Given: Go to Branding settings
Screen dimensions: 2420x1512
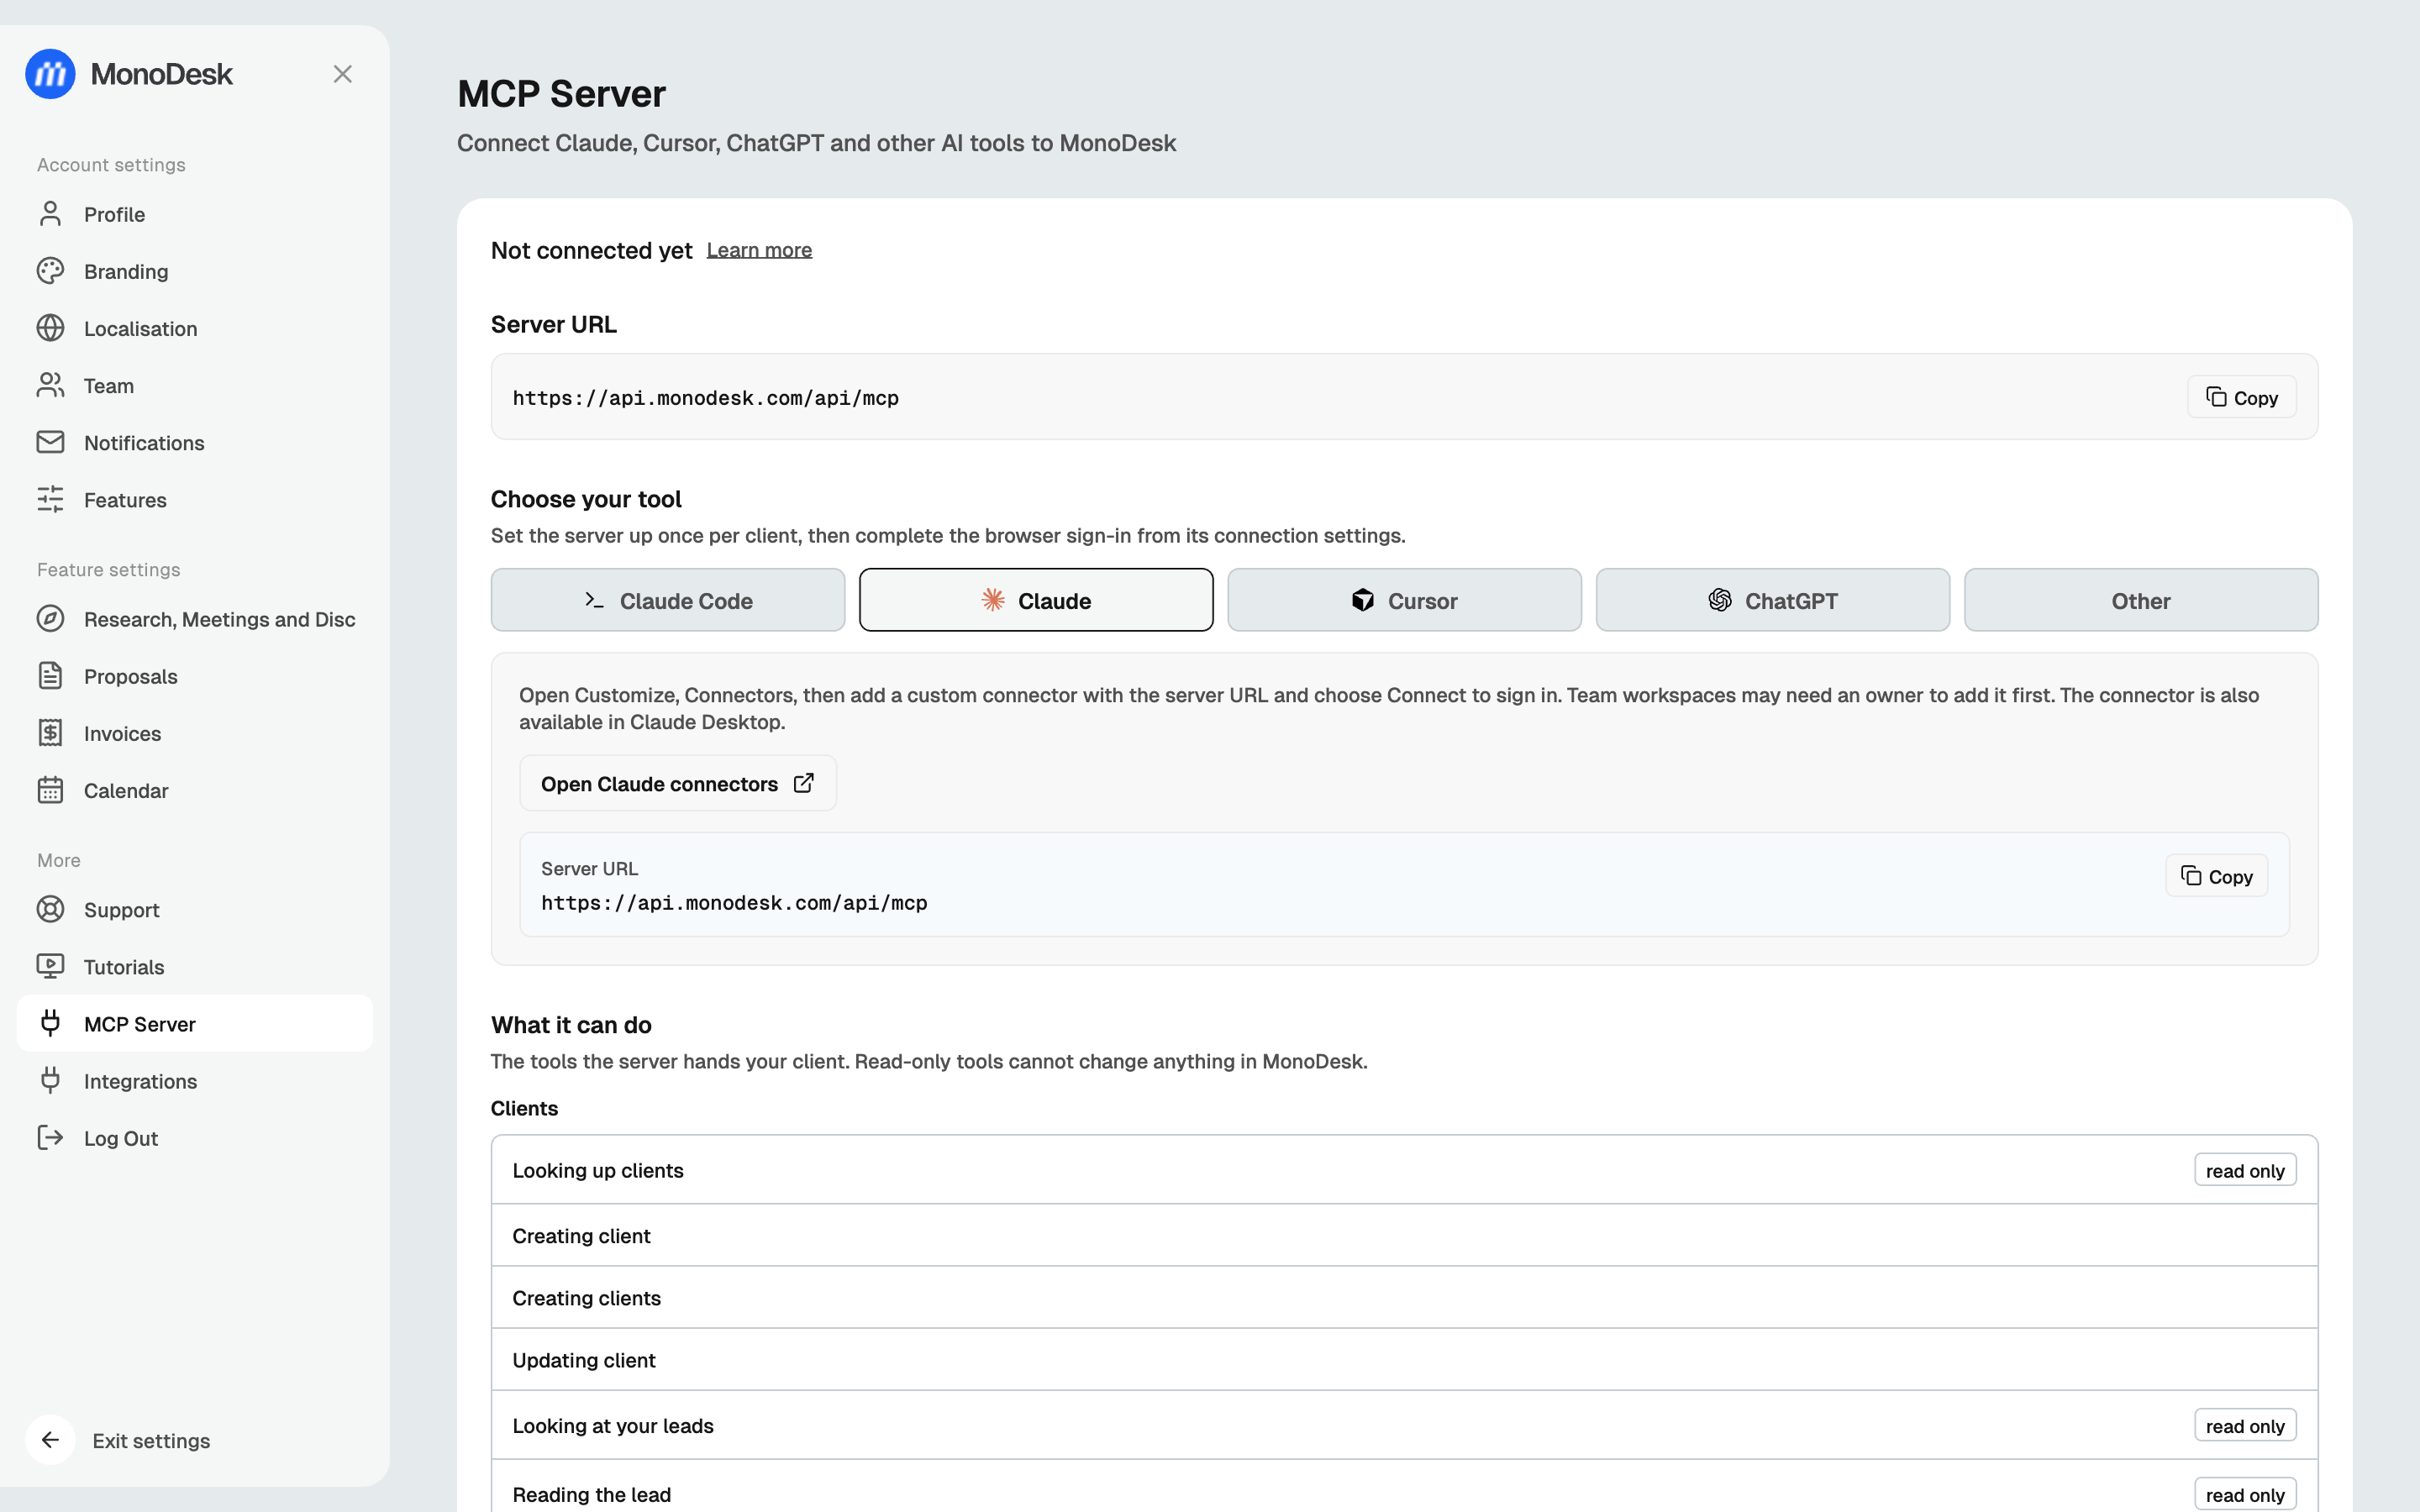Looking at the screenshot, I should (195, 271).
